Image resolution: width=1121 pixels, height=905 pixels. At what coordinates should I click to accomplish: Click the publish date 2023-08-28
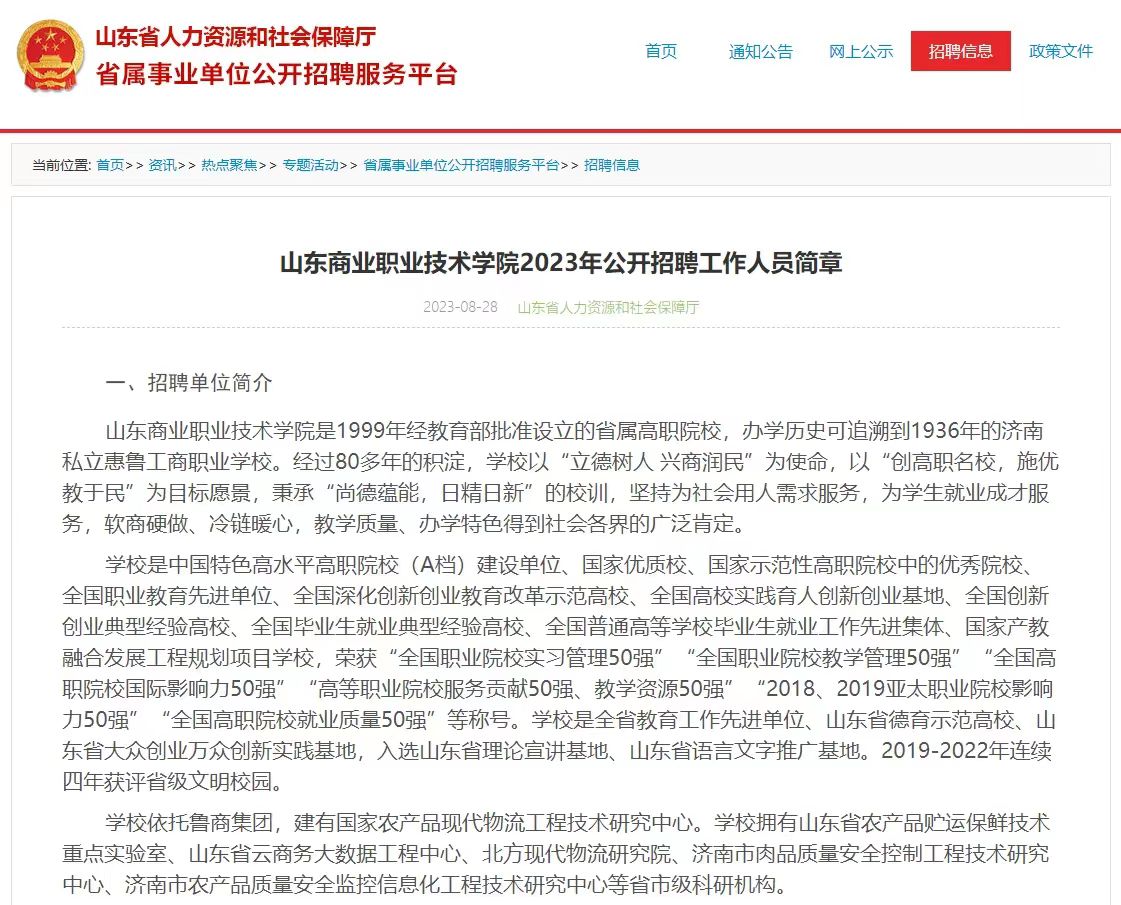[460, 307]
